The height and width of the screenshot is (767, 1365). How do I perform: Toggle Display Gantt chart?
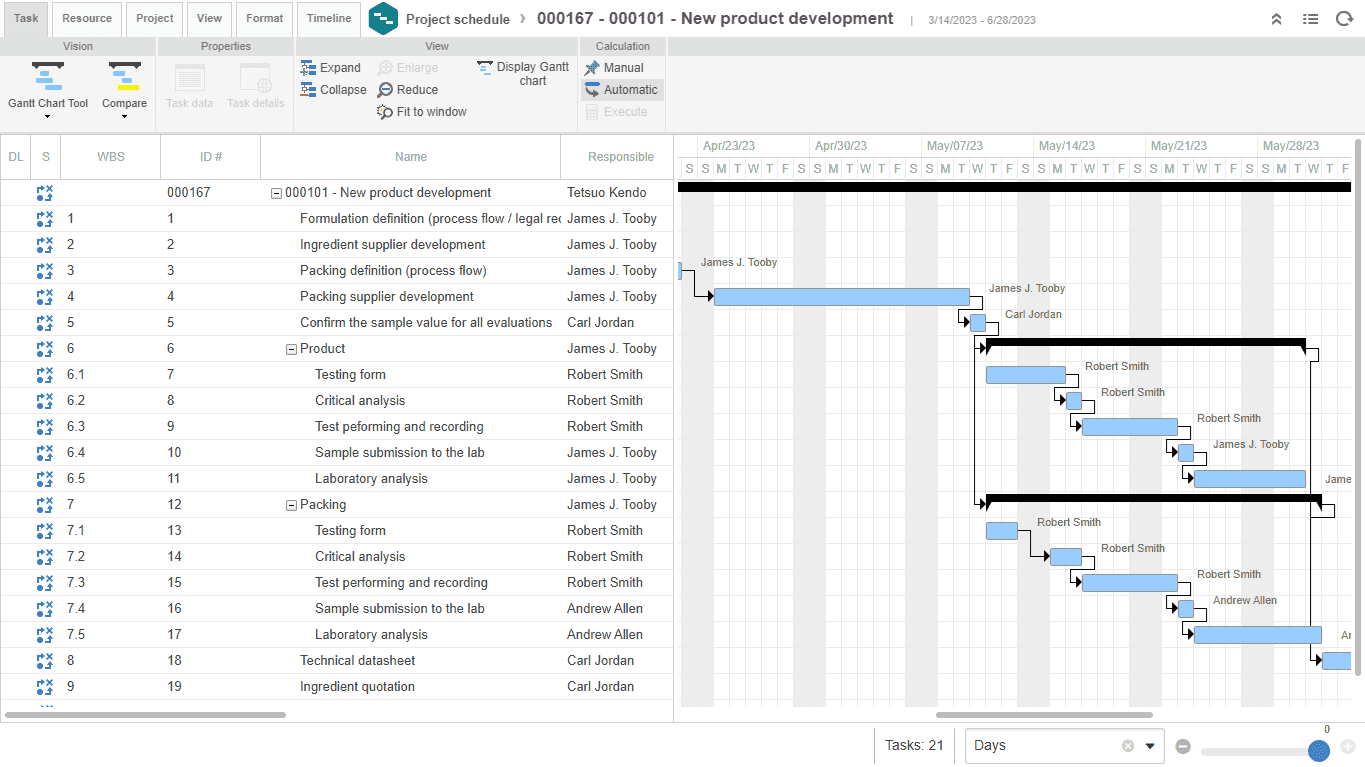(485, 68)
